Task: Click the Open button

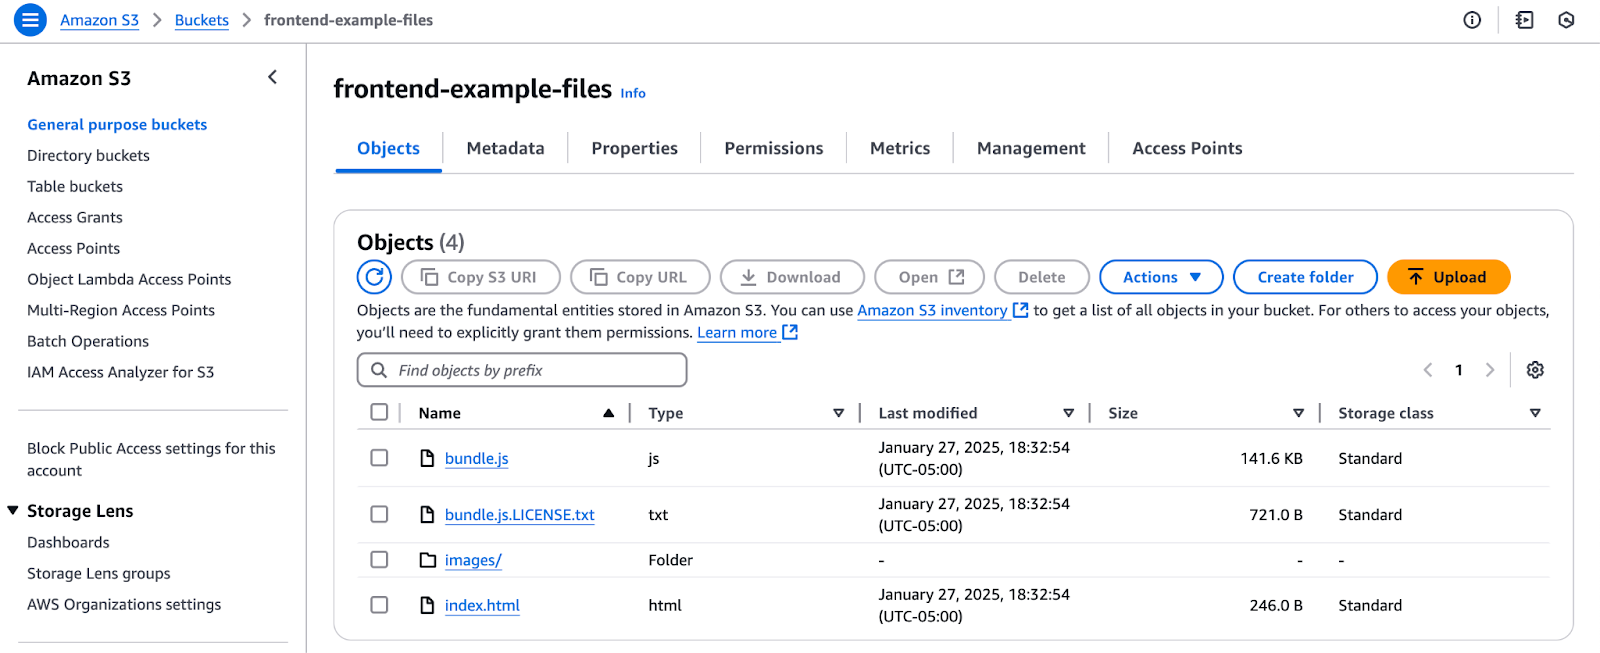Action: [929, 277]
